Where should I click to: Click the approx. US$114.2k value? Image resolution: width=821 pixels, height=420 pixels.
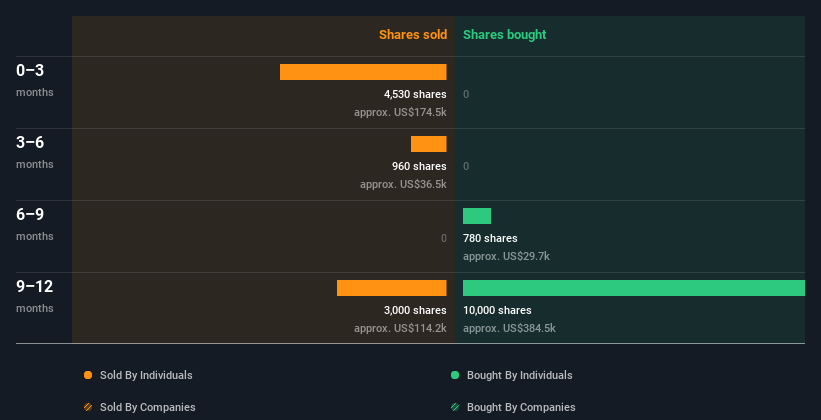point(400,328)
